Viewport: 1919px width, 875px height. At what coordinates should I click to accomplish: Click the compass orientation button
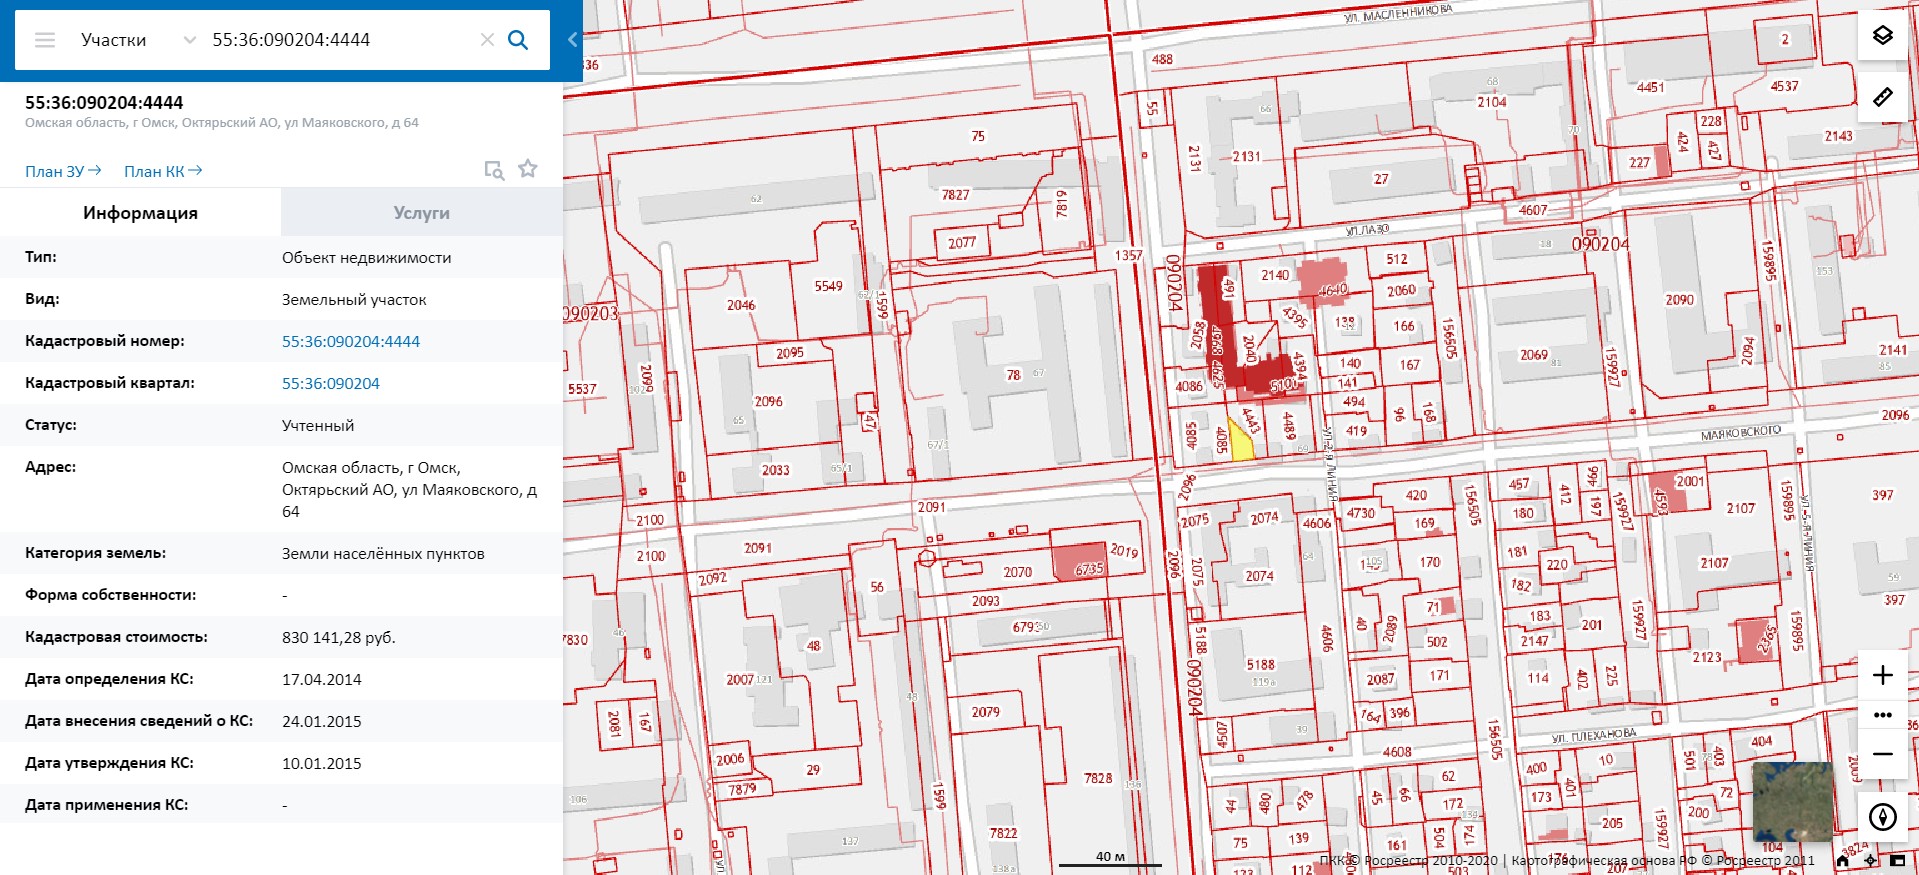[1882, 817]
